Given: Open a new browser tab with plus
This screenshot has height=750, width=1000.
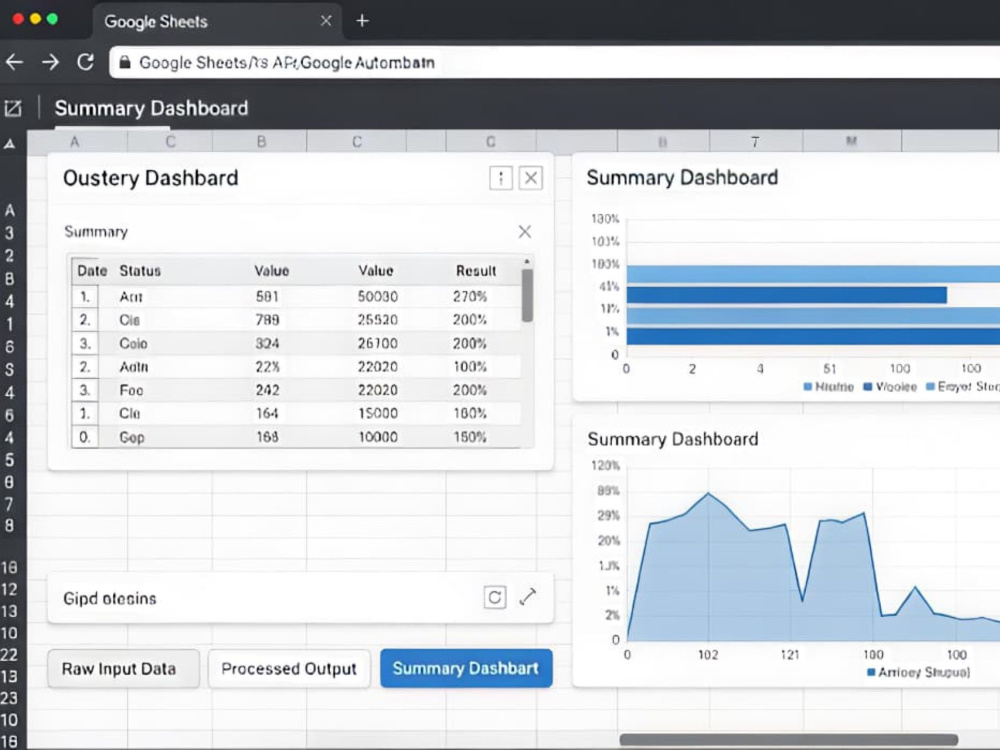Looking at the screenshot, I should pyautogui.click(x=362, y=21).
